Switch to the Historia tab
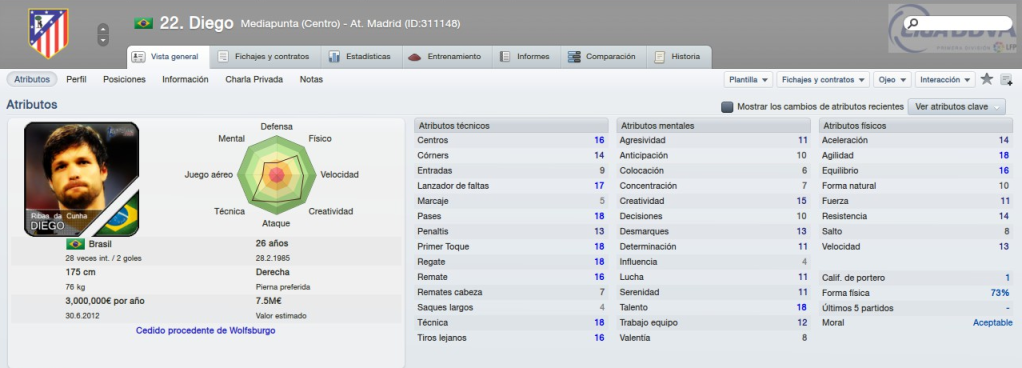 679,57
